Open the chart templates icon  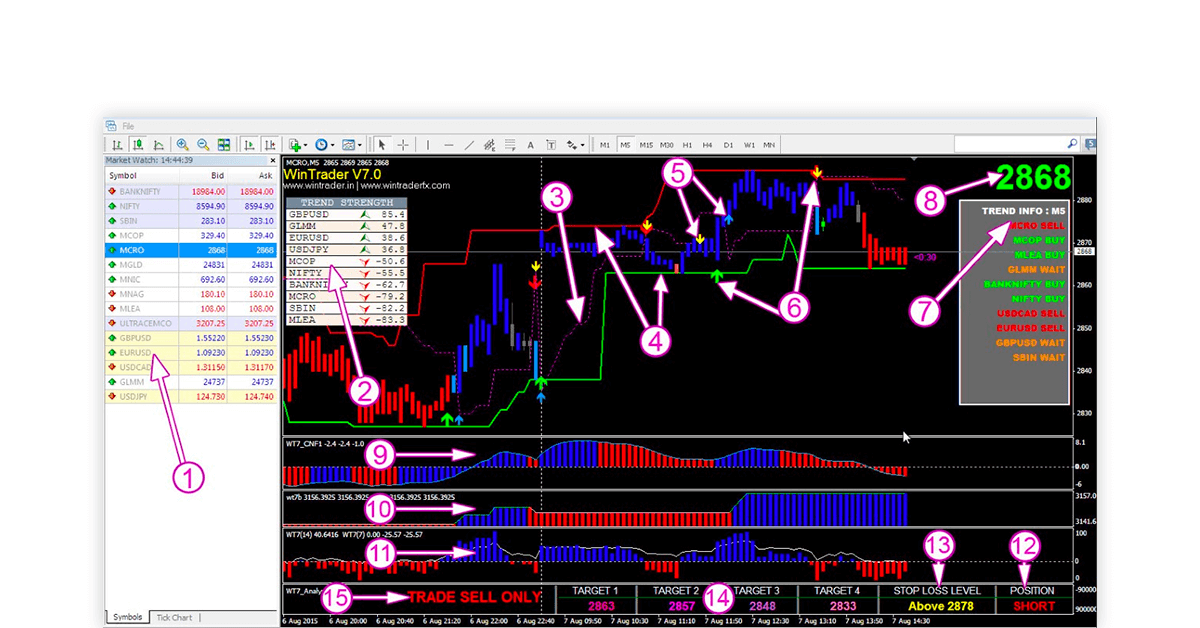[x=348, y=144]
